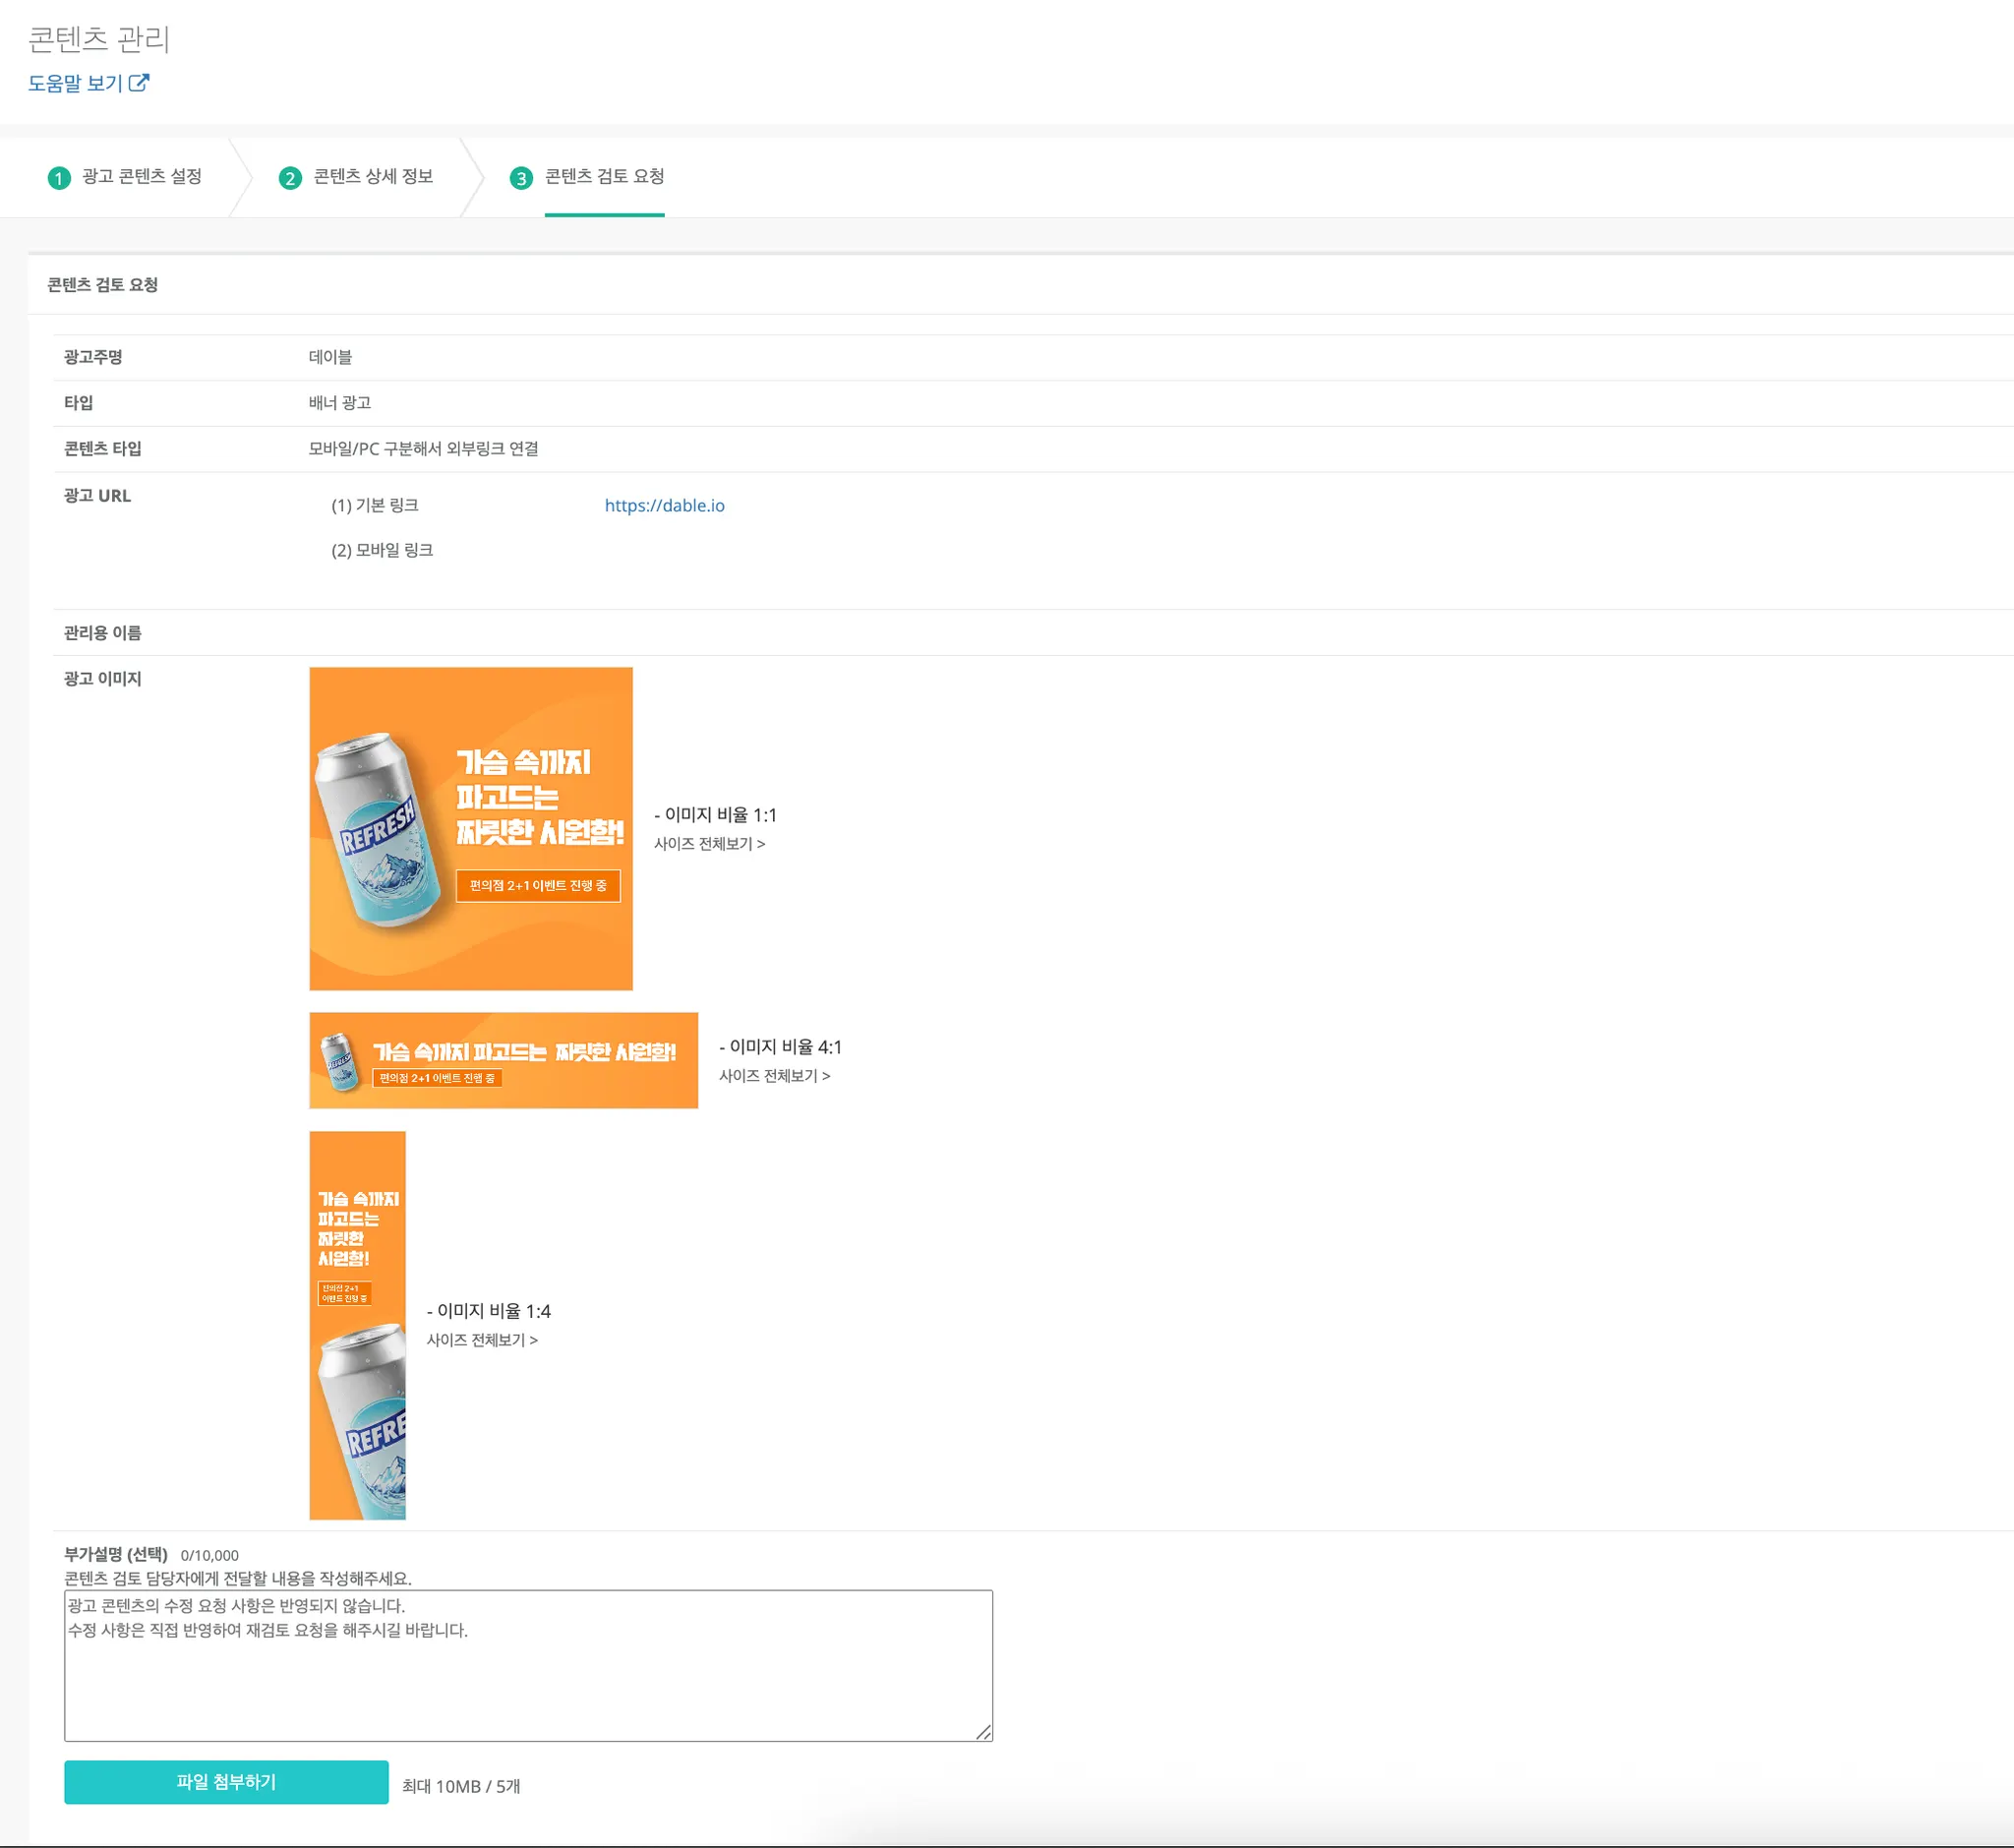Open the https://dable.io ad URL link
The height and width of the screenshot is (1848, 2014).
coord(664,505)
